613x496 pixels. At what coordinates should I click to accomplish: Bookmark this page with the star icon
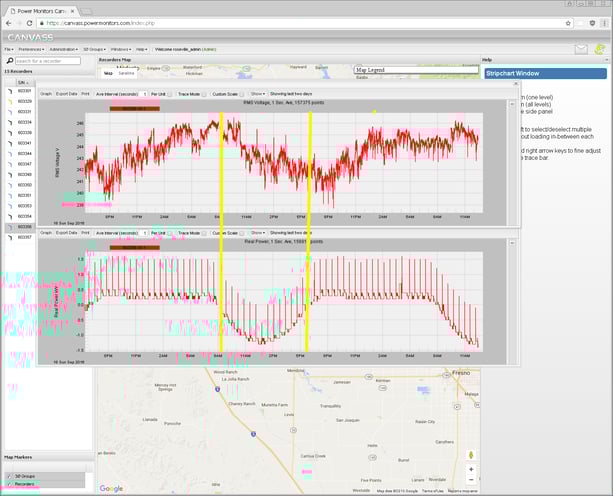point(568,23)
